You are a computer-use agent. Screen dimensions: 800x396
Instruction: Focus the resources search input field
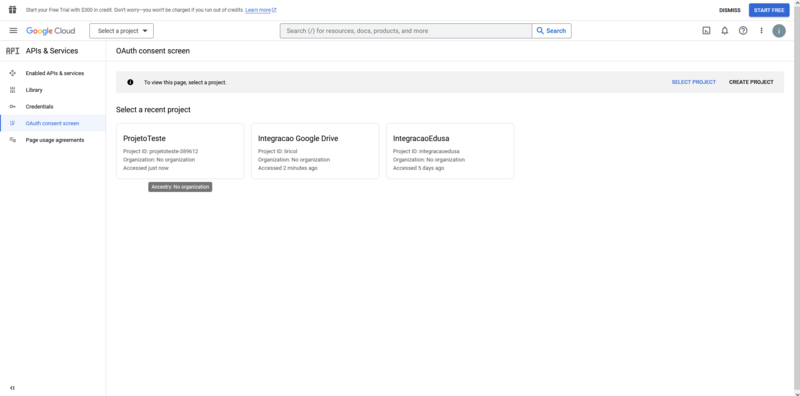point(406,31)
